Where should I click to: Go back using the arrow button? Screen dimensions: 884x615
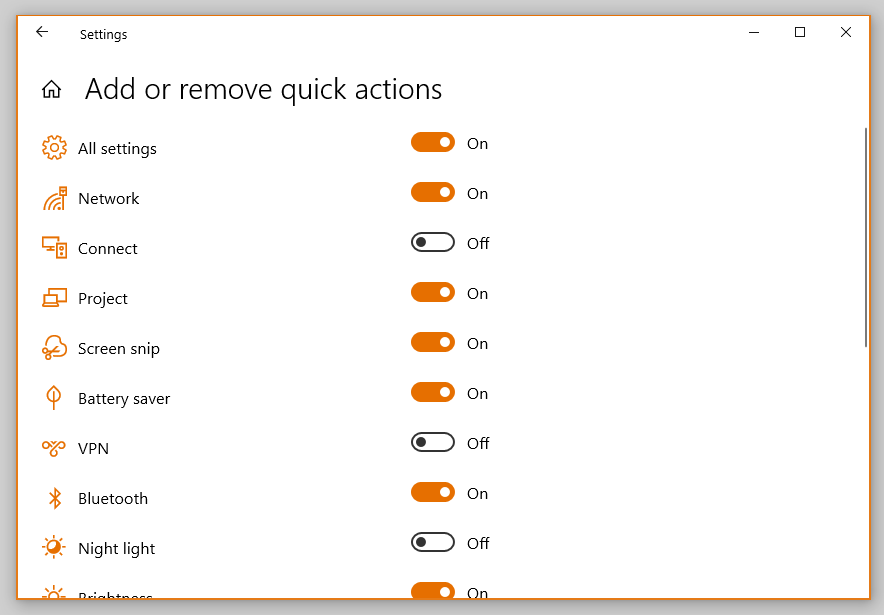tap(42, 33)
